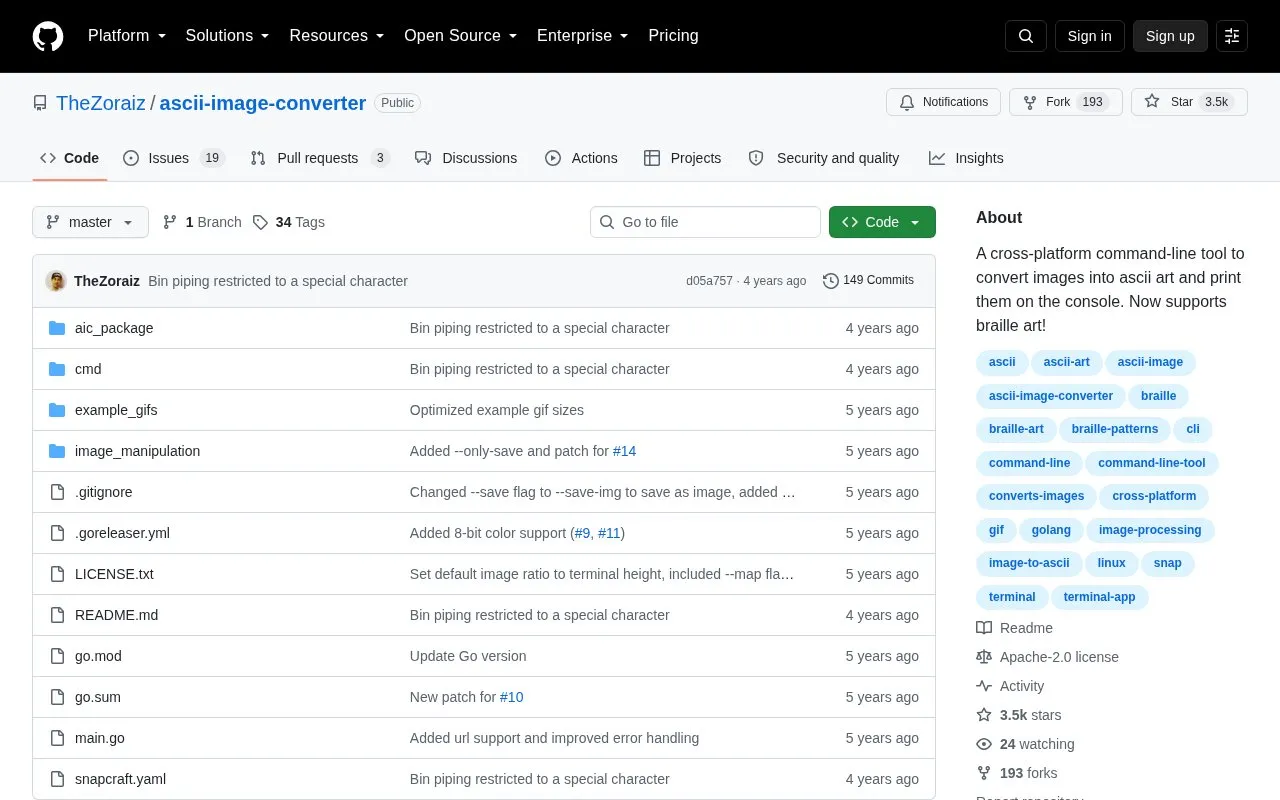Open the ascii-image-converter repository link

[263, 103]
